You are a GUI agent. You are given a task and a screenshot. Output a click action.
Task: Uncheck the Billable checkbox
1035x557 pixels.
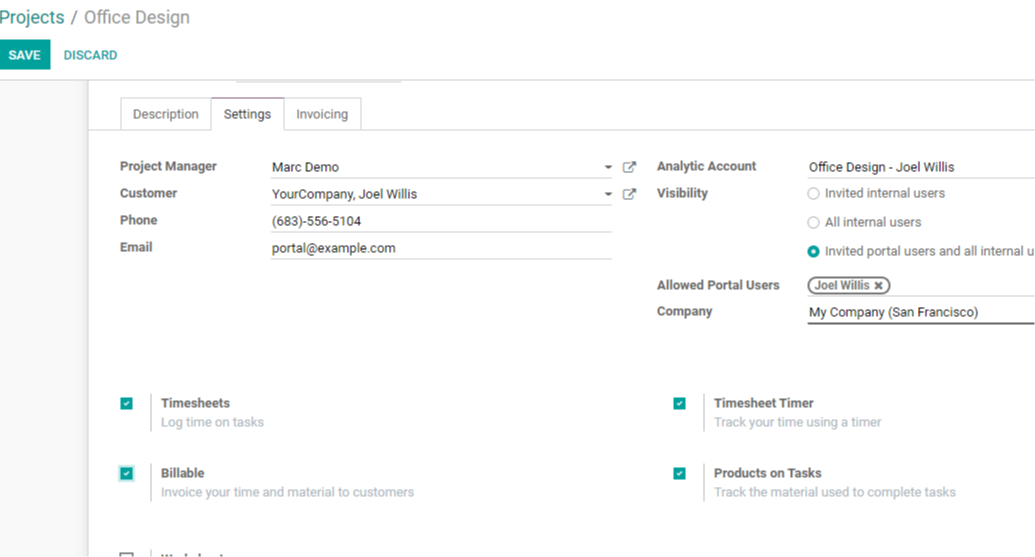tap(127, 473)
